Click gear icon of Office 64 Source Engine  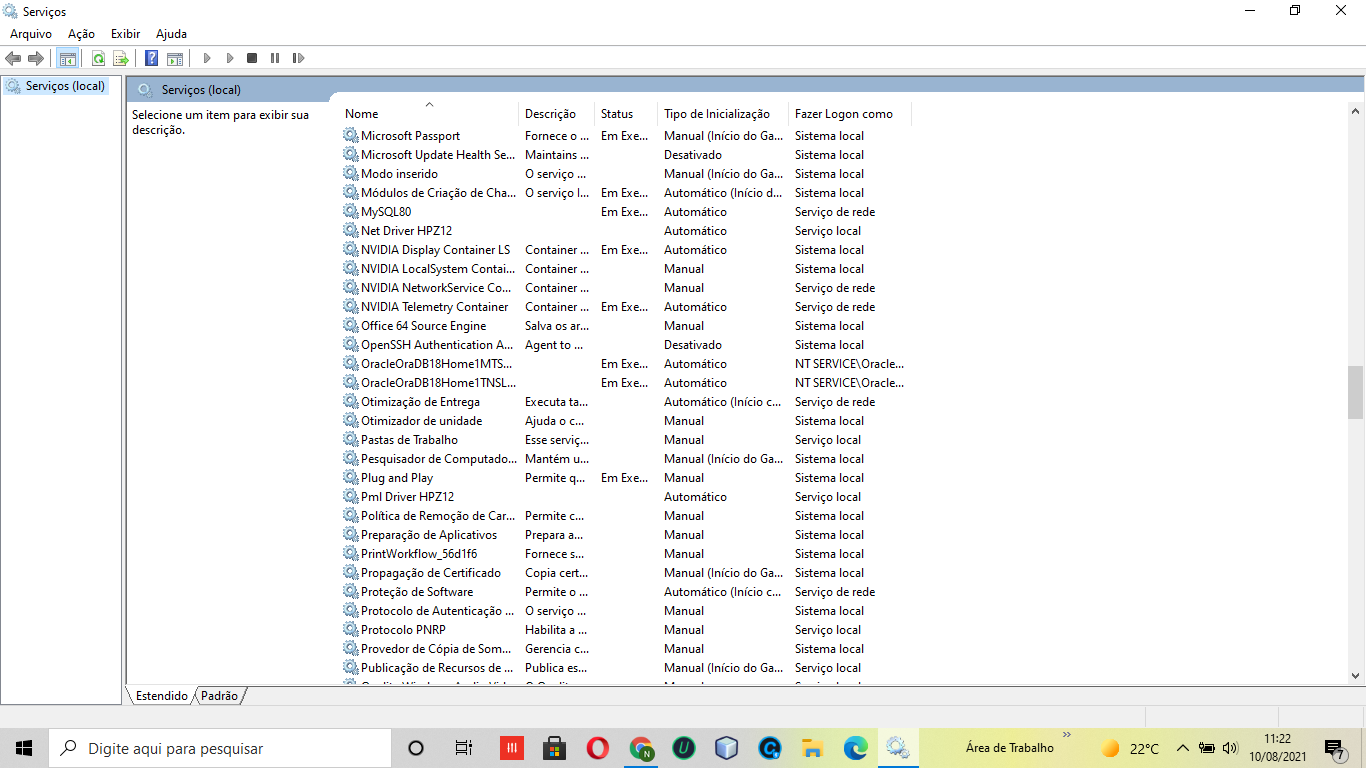(351, 326)
